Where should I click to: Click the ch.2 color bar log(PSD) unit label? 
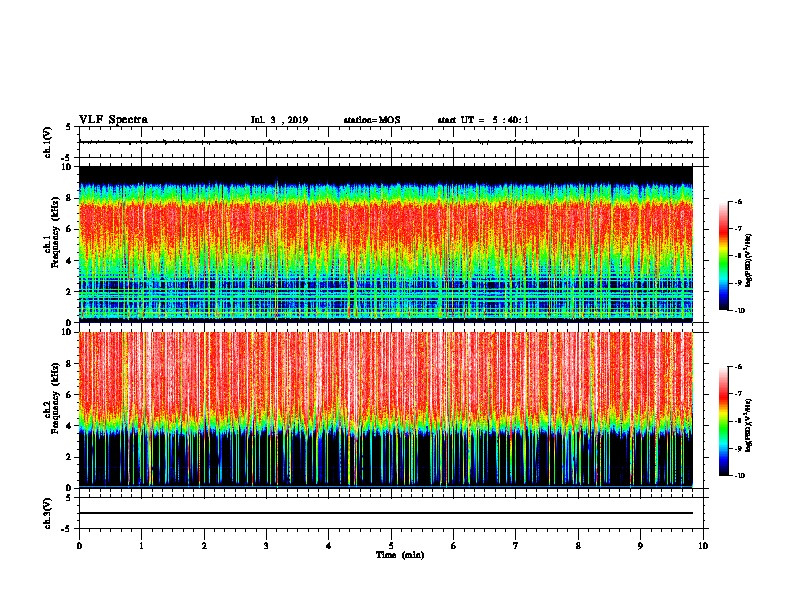pos(749,425)
